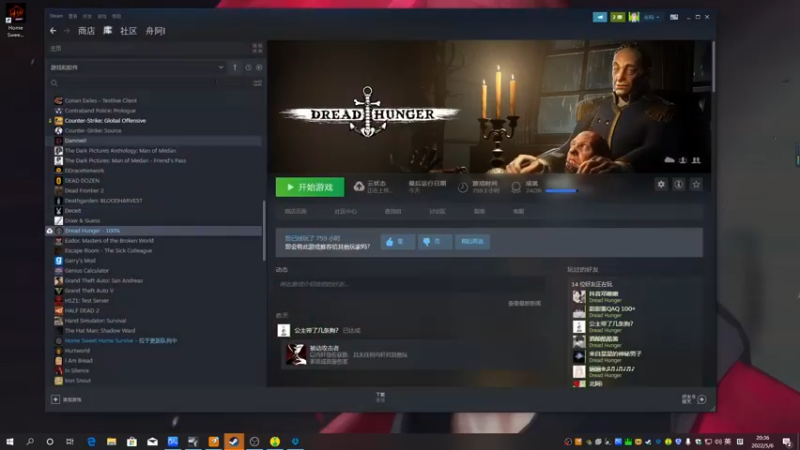Click the sort ascending arrow button in the library sidebar
This screenshot has height=450, width=800.
tap(235, 67)
